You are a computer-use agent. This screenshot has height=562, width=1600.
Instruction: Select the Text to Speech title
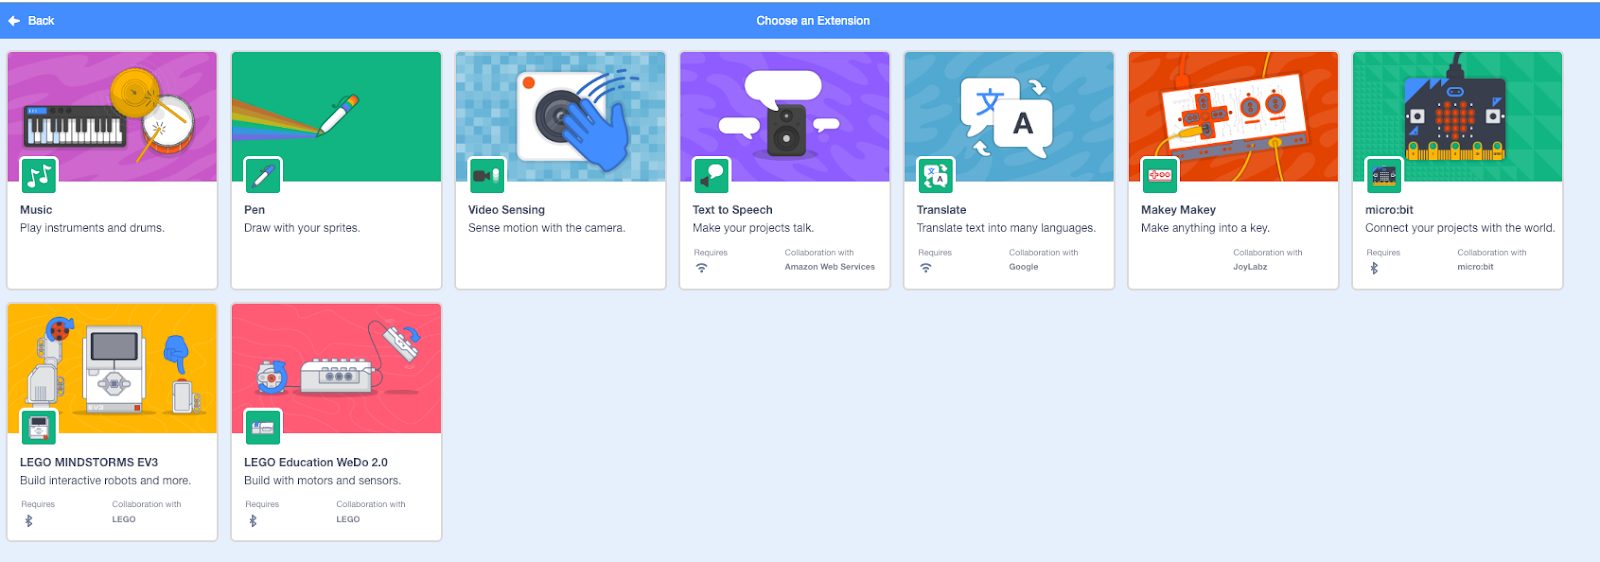[732, 210]
